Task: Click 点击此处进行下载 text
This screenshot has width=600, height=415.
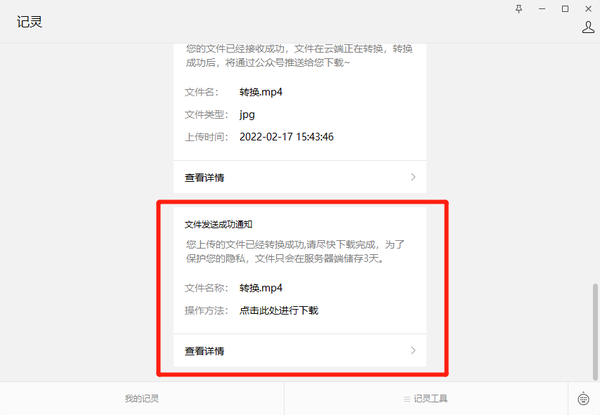Action: [x=279, y=310]
